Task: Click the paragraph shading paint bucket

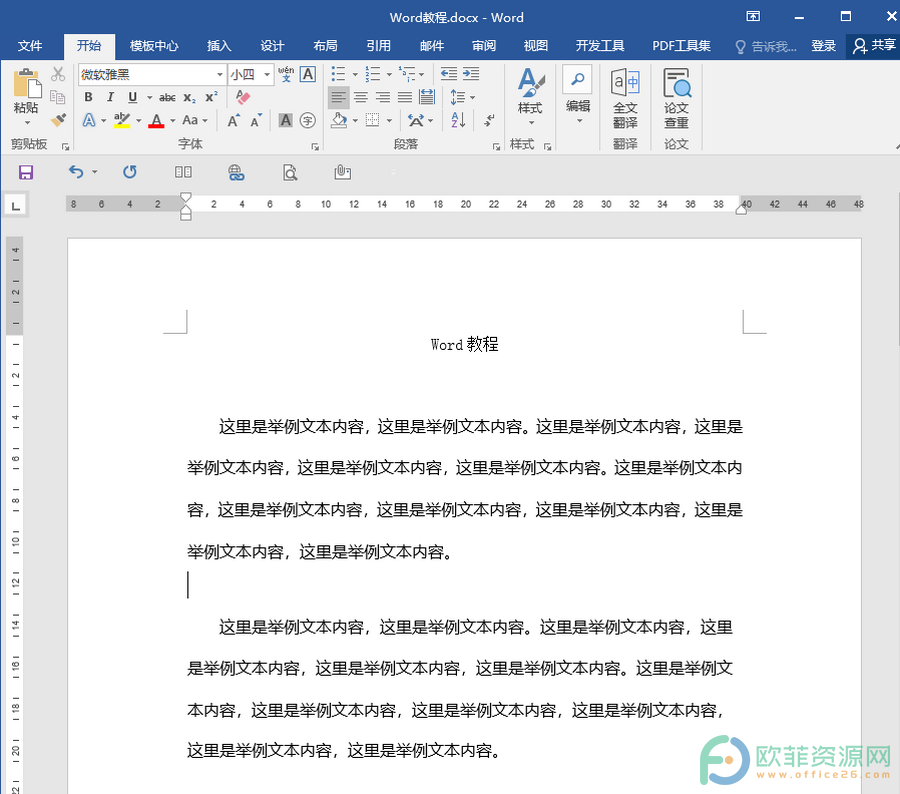Action: click(339, 121)
